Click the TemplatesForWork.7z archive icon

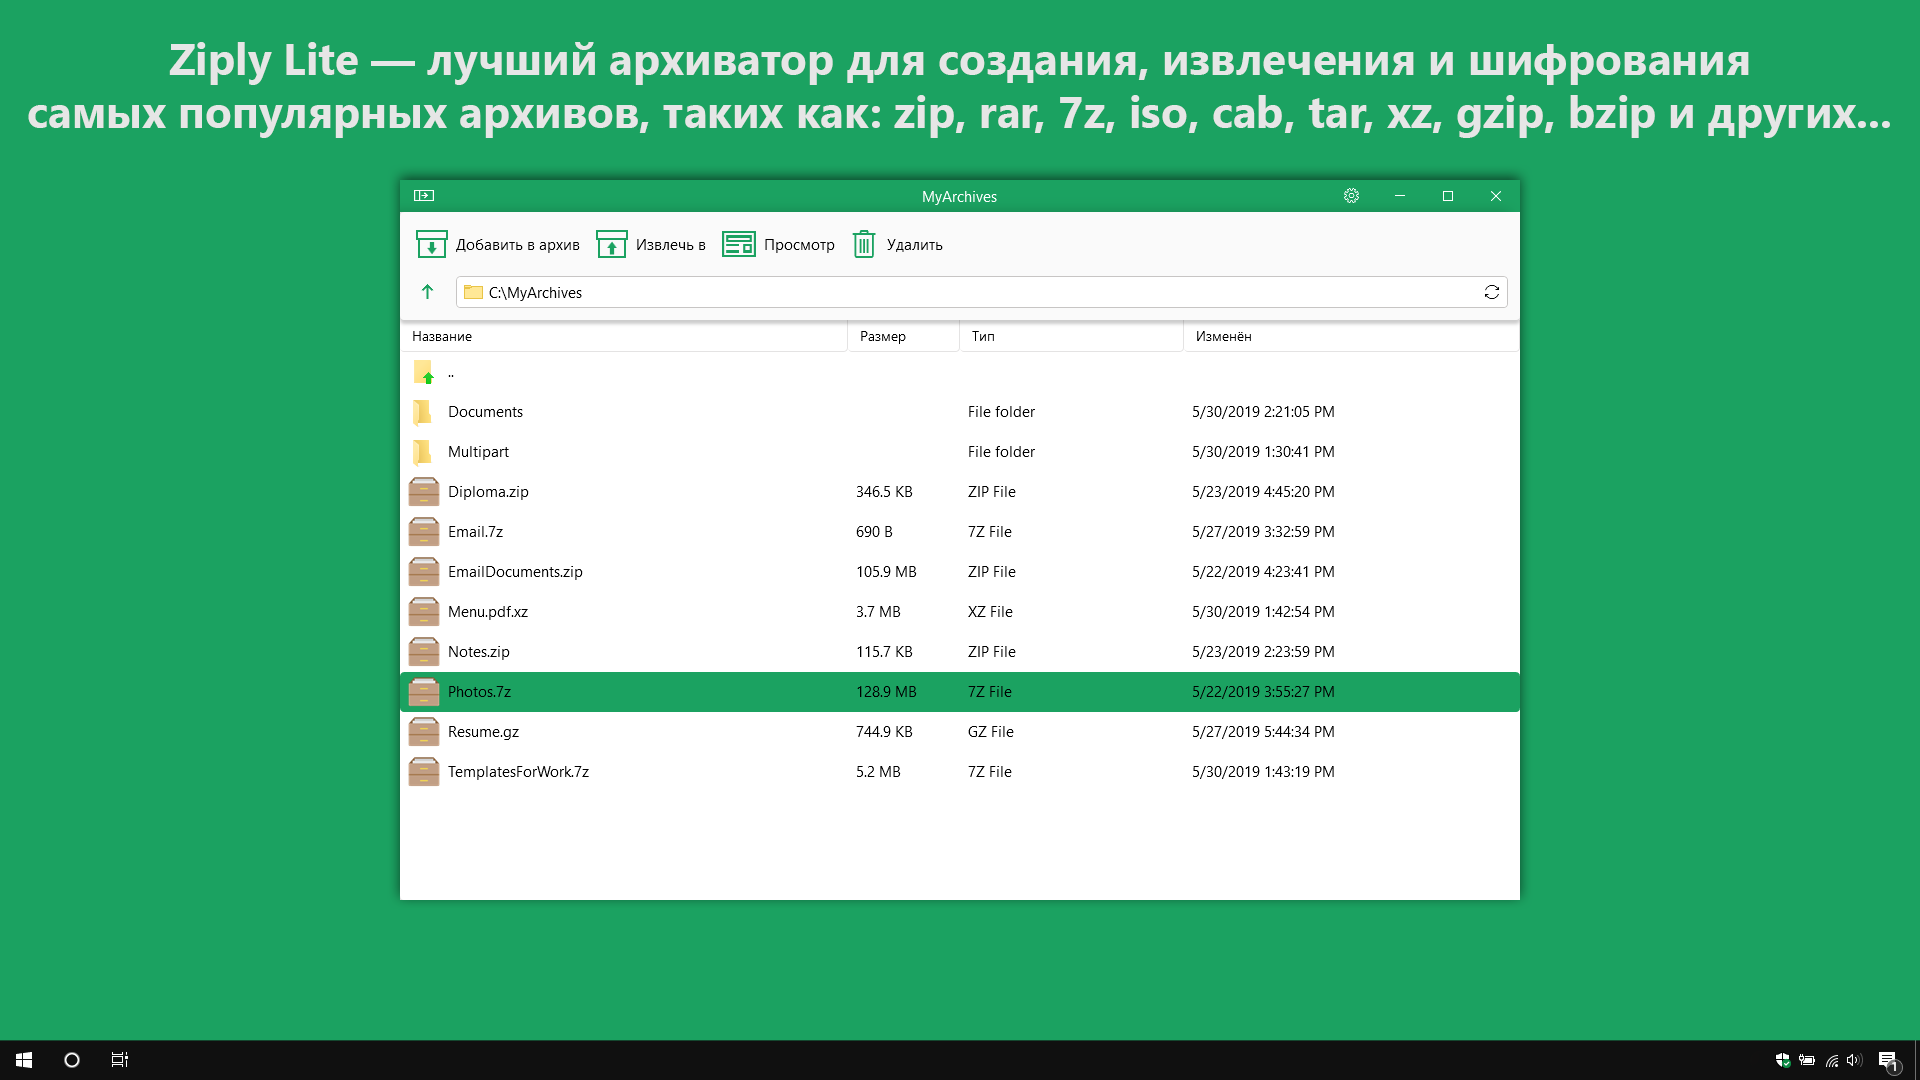tap(424, 772)
